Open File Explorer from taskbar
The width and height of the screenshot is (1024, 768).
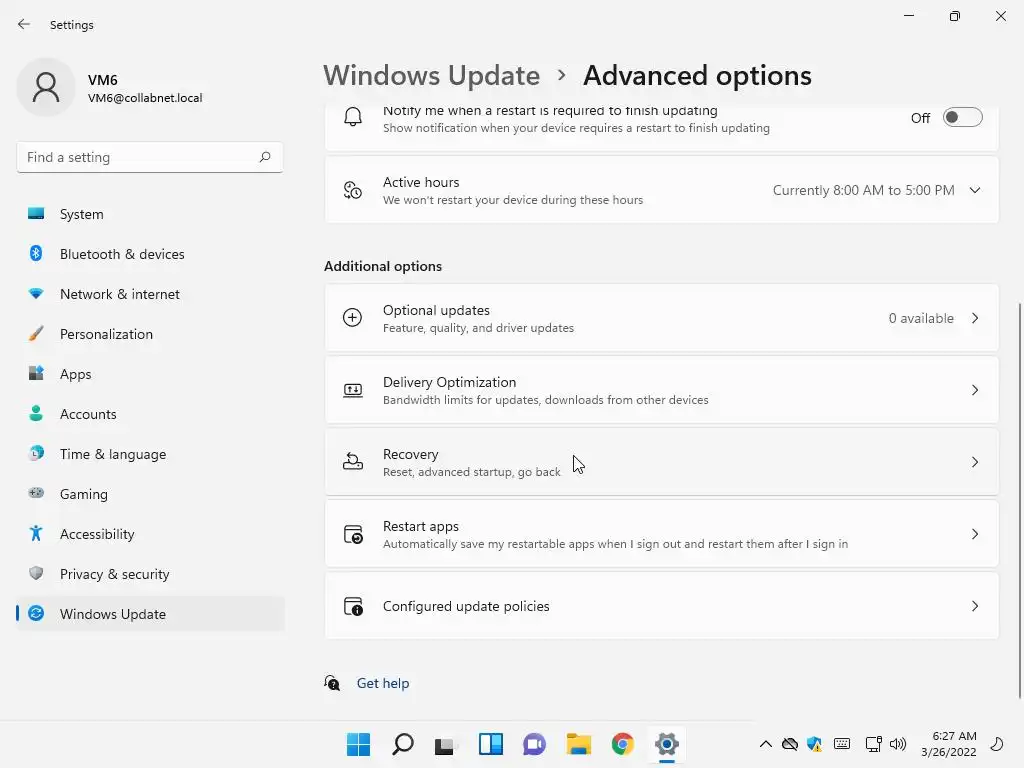pyautogui.click(x=579, y=744)
